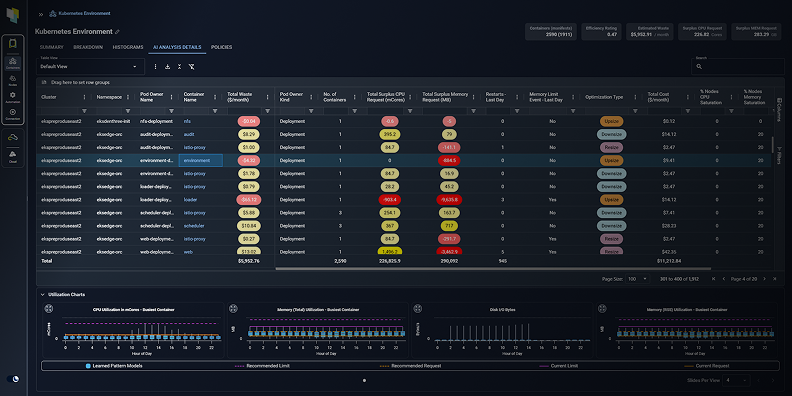Go to the next results page

[764, 279]
